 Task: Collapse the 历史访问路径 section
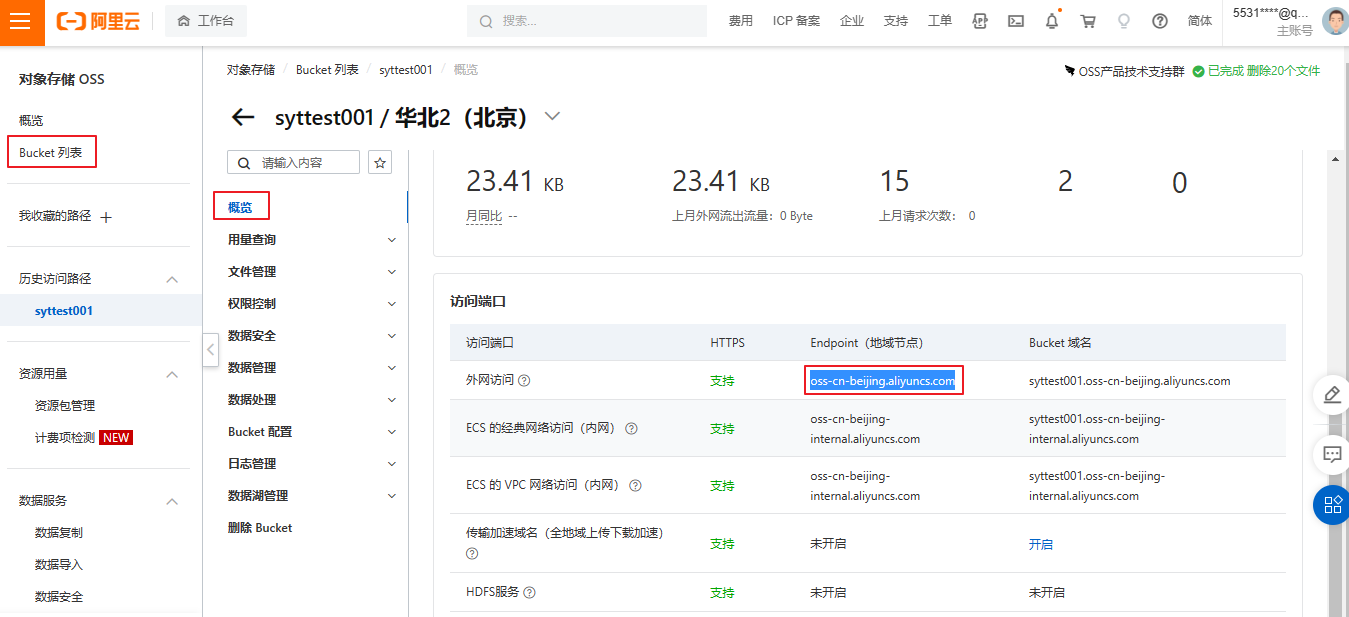coord(172,279)
